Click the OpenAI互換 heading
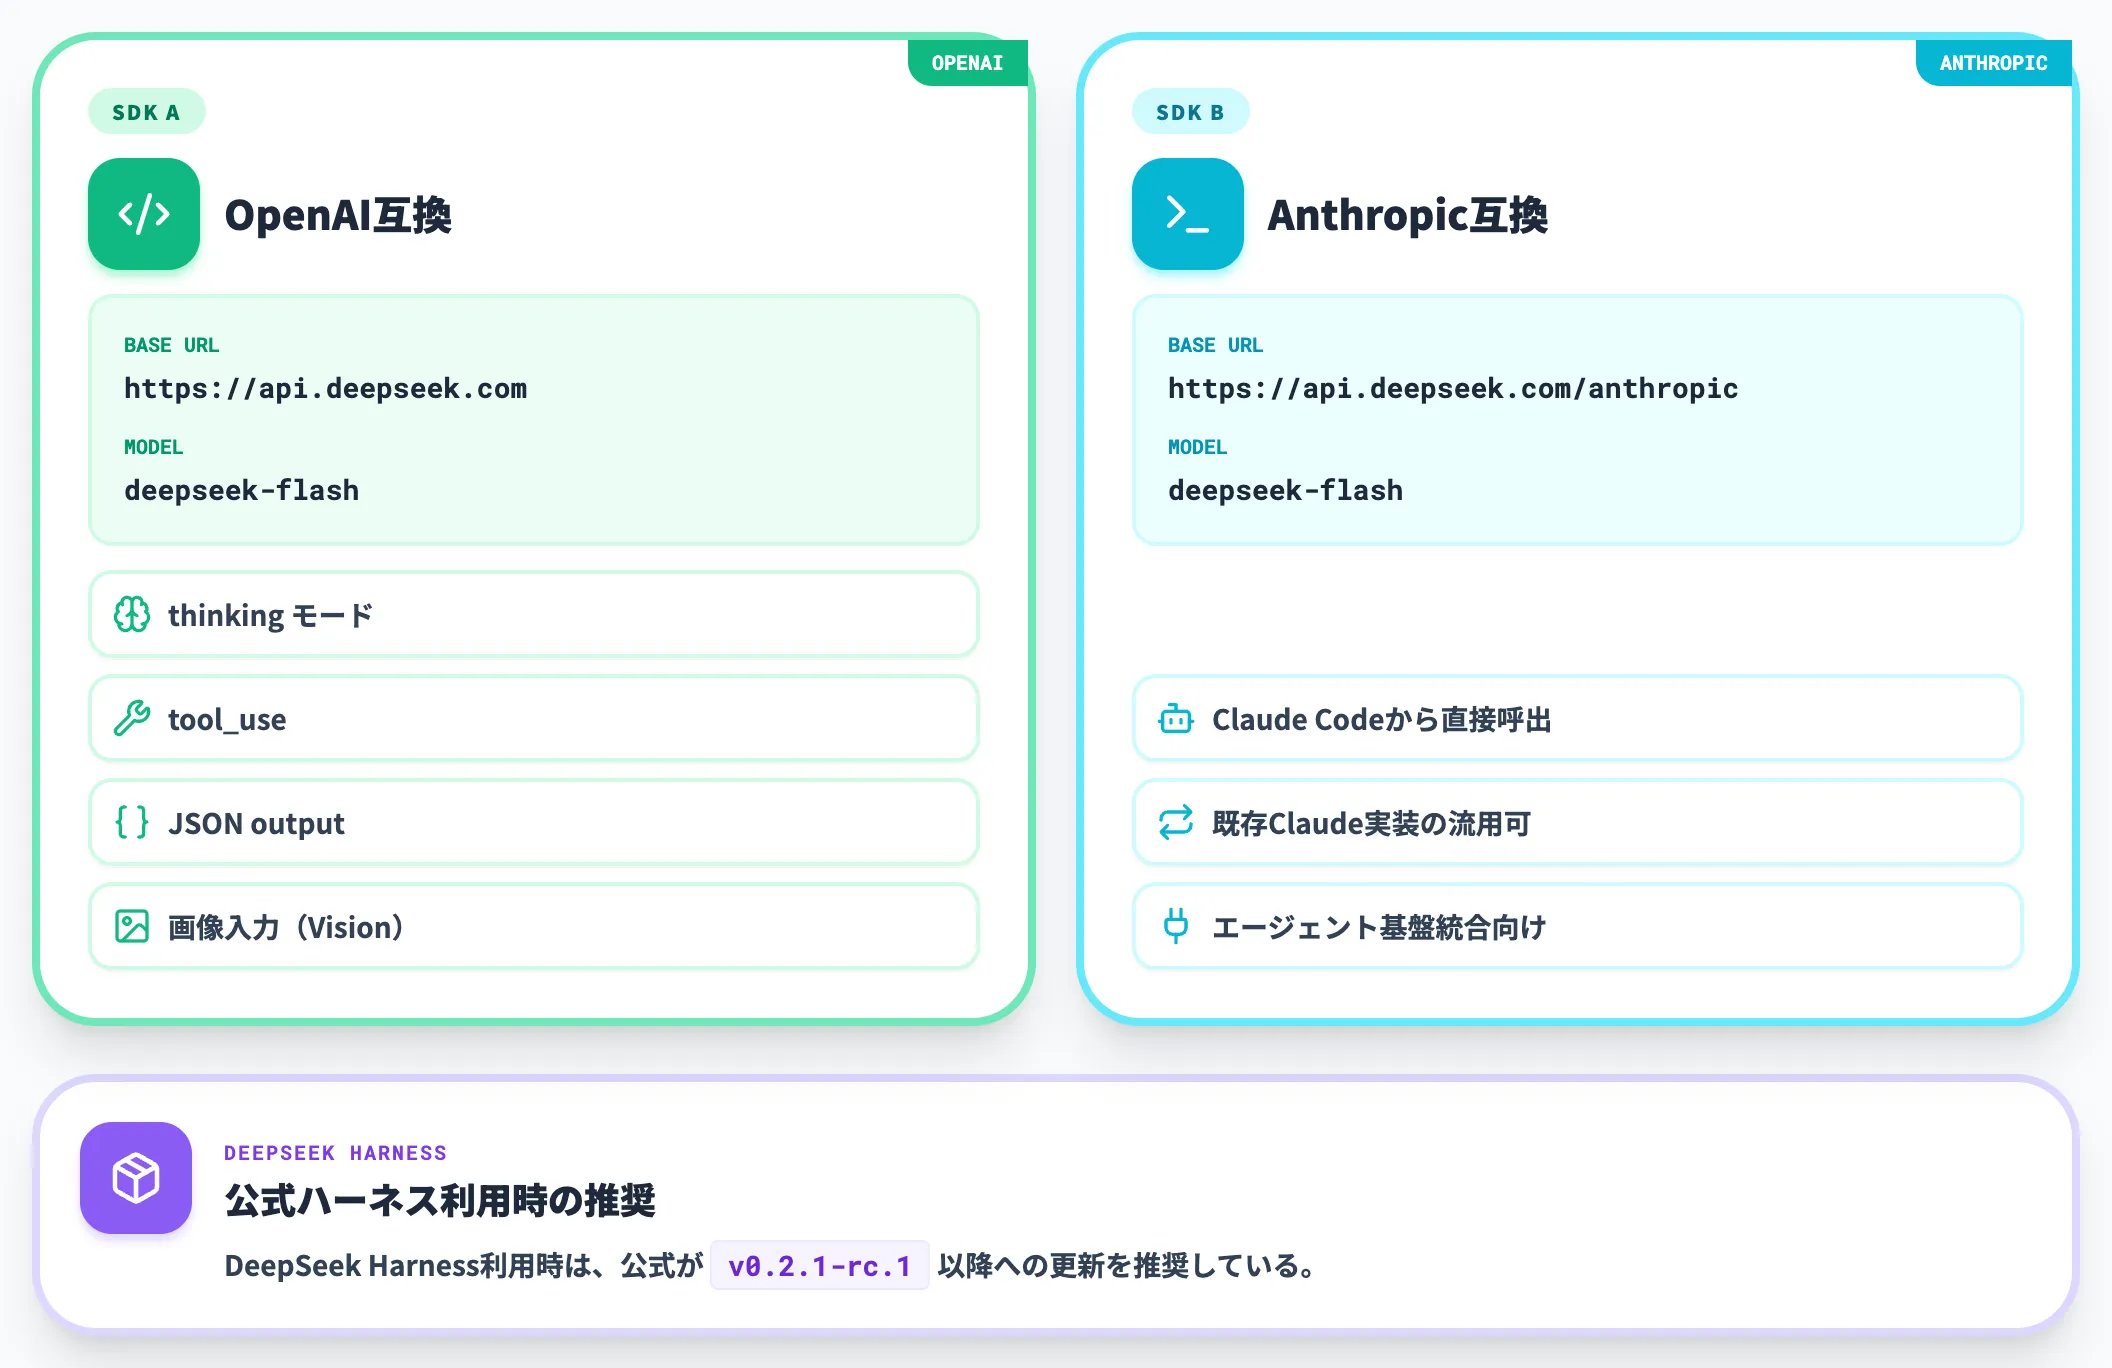The image size is (2112, 1368). tap(338, 215)
